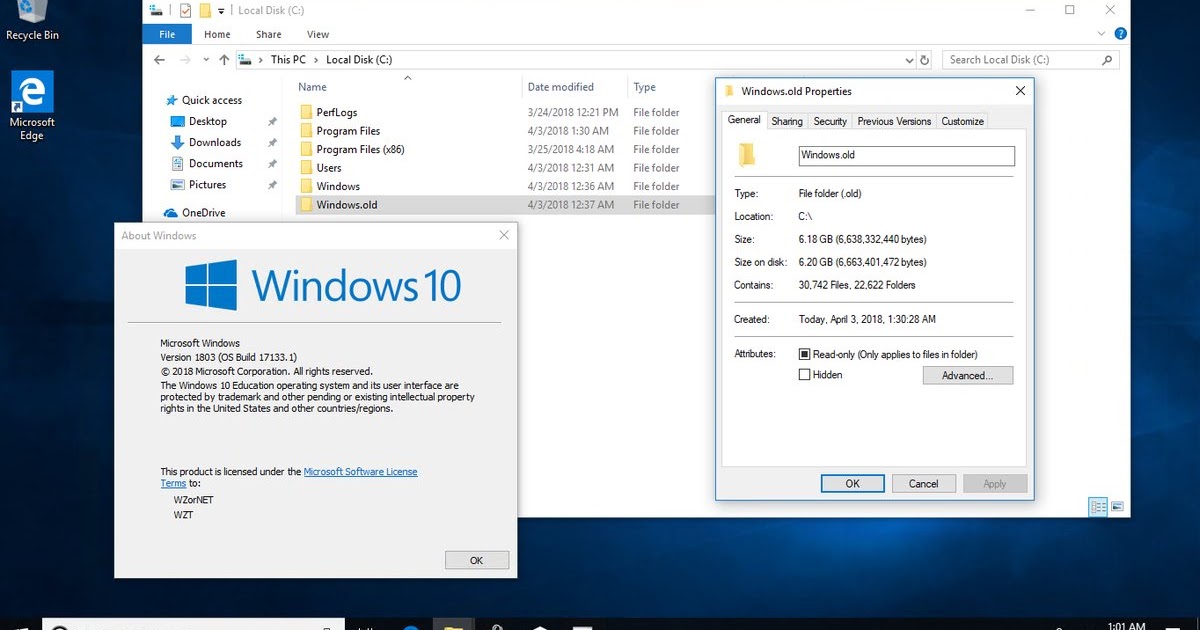Click the chevron after This PC breadcrumb
Image resolution: width=1200 pixels, height=630 pixels.
tap(316, 60)
